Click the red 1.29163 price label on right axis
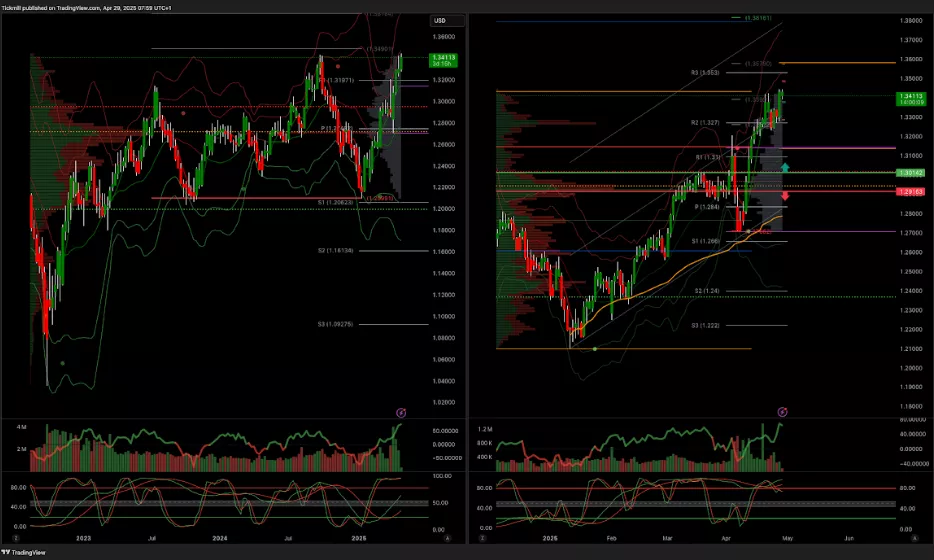Image resolution: width=934 pixels, height=560 pixels. pos(910,191)
